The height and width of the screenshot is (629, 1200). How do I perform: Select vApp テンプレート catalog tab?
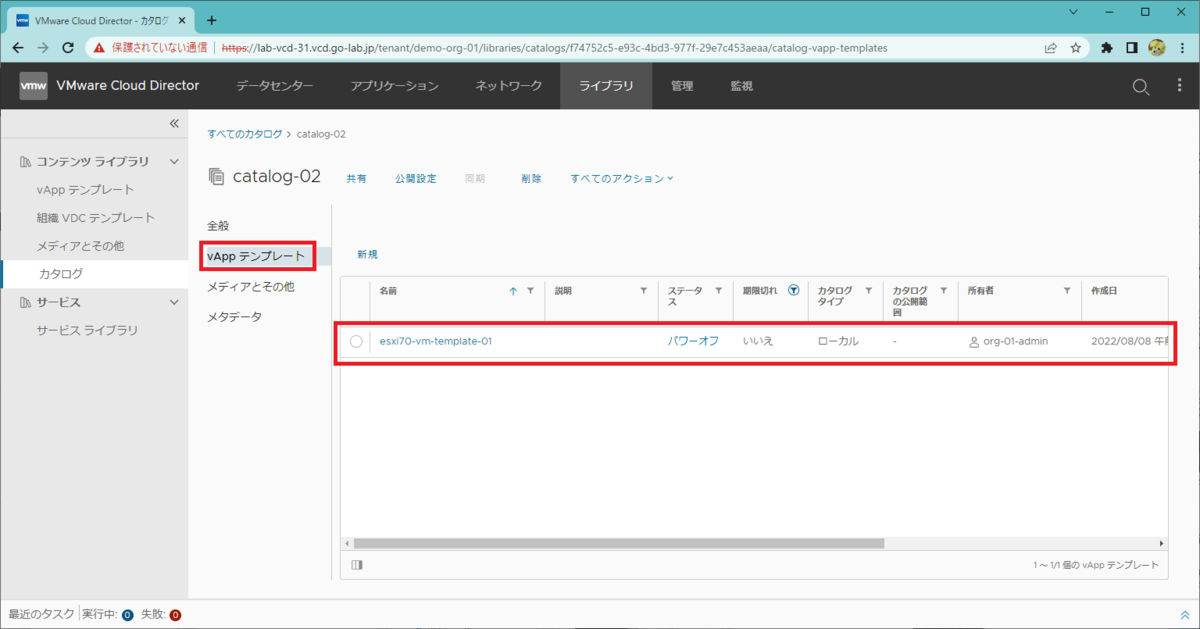coord(256,257)
